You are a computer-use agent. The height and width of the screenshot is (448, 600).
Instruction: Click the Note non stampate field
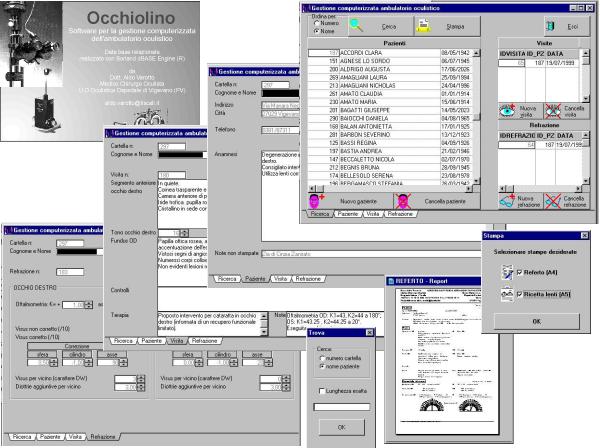click(370, 254)
